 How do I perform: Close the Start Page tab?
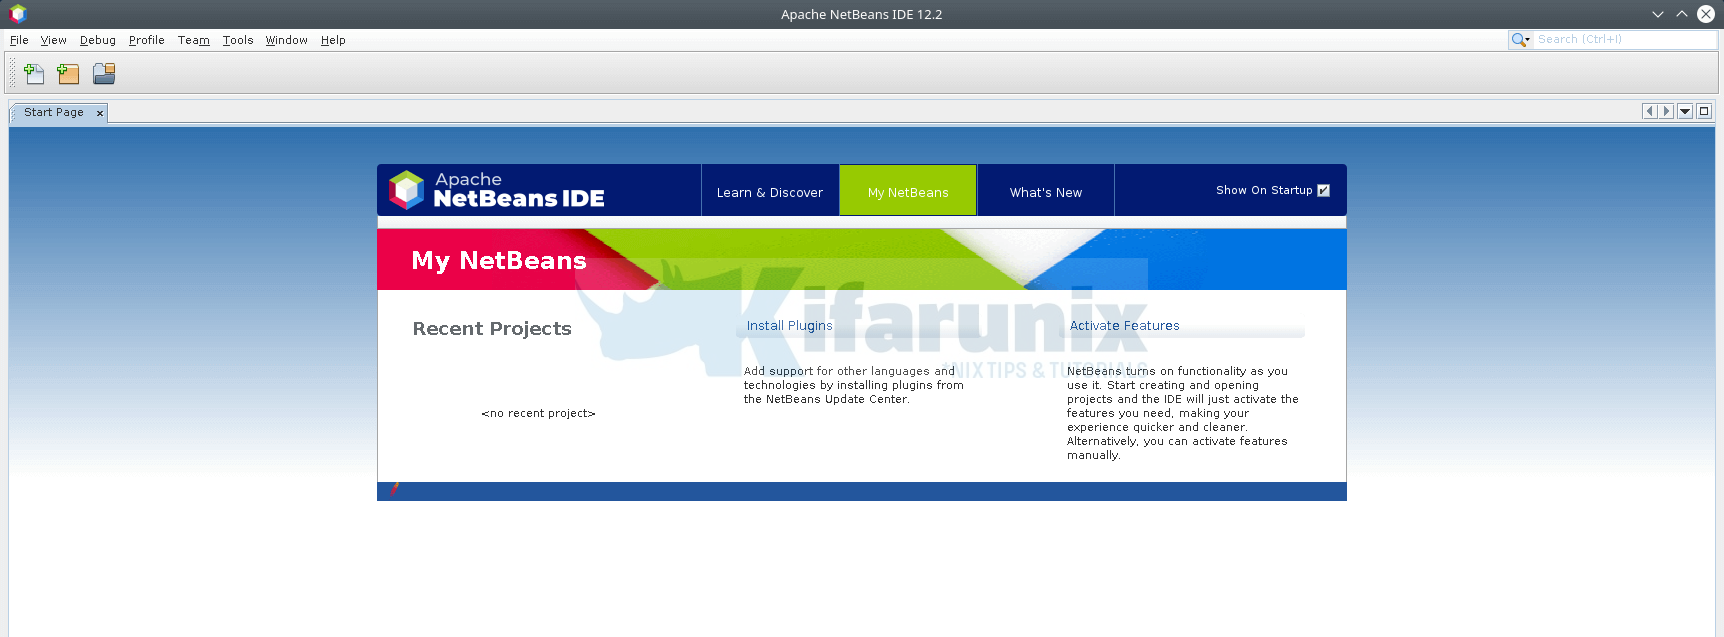click(100, 113)
